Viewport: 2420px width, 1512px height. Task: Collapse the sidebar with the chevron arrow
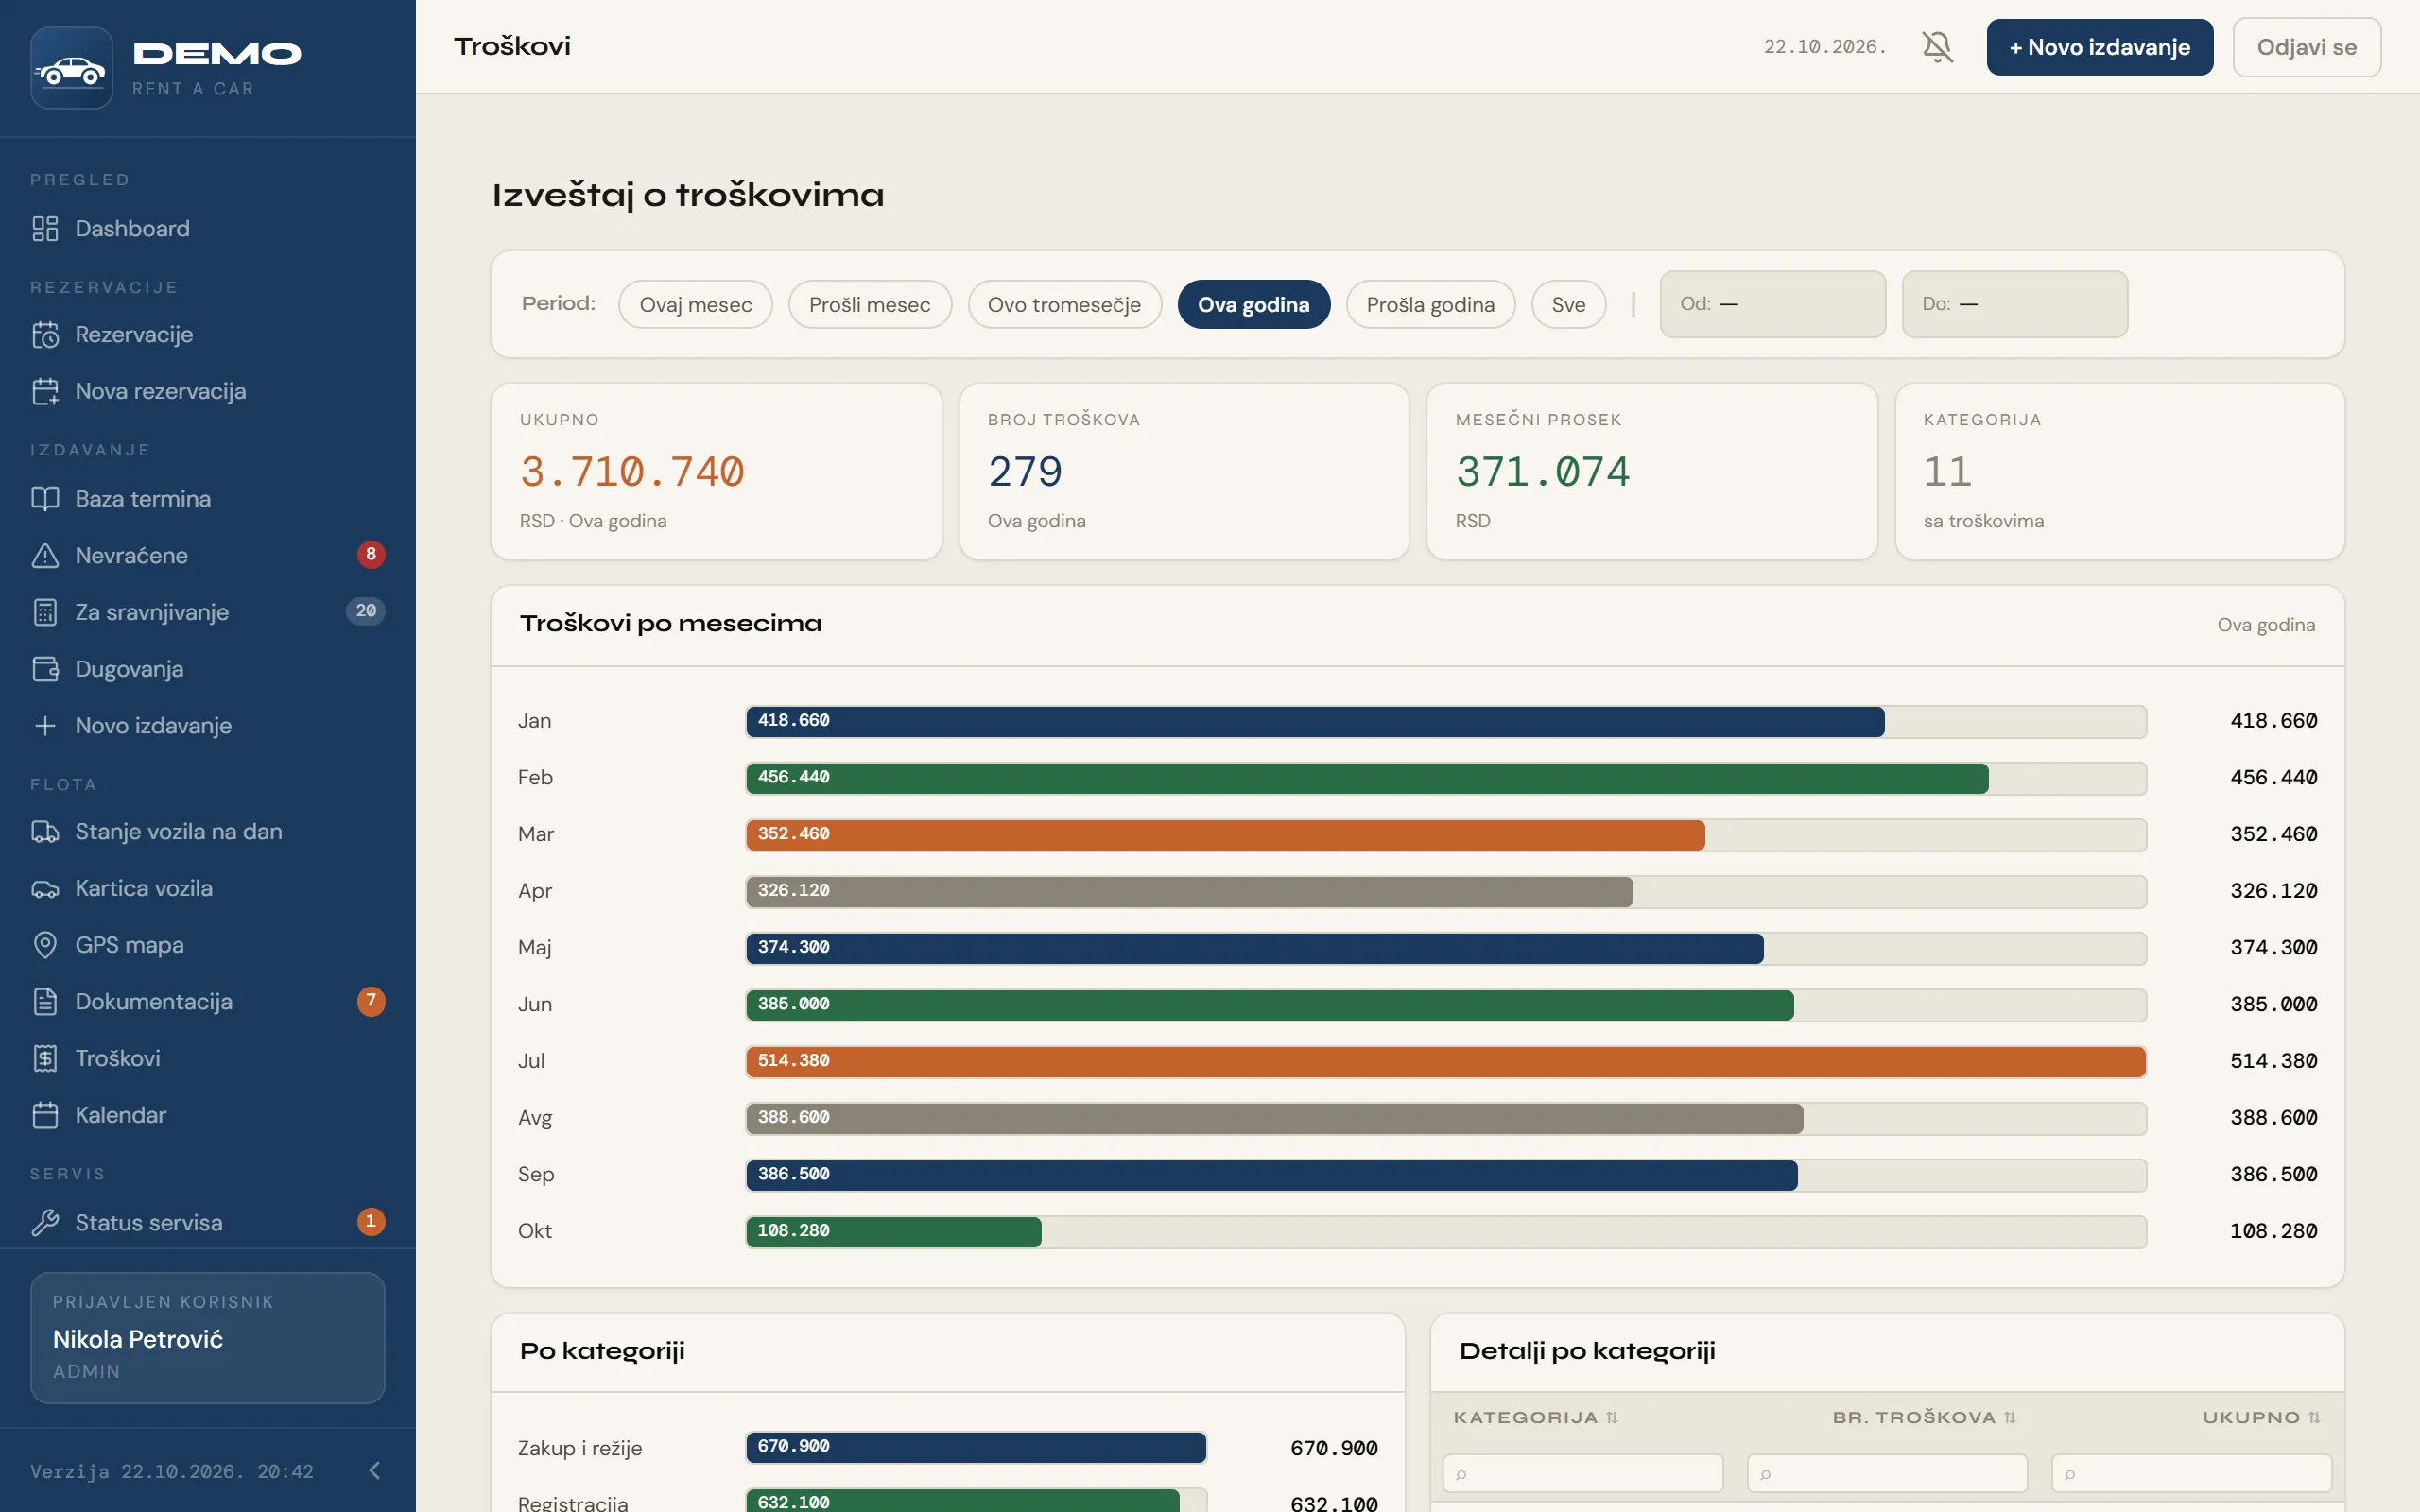374,1470
